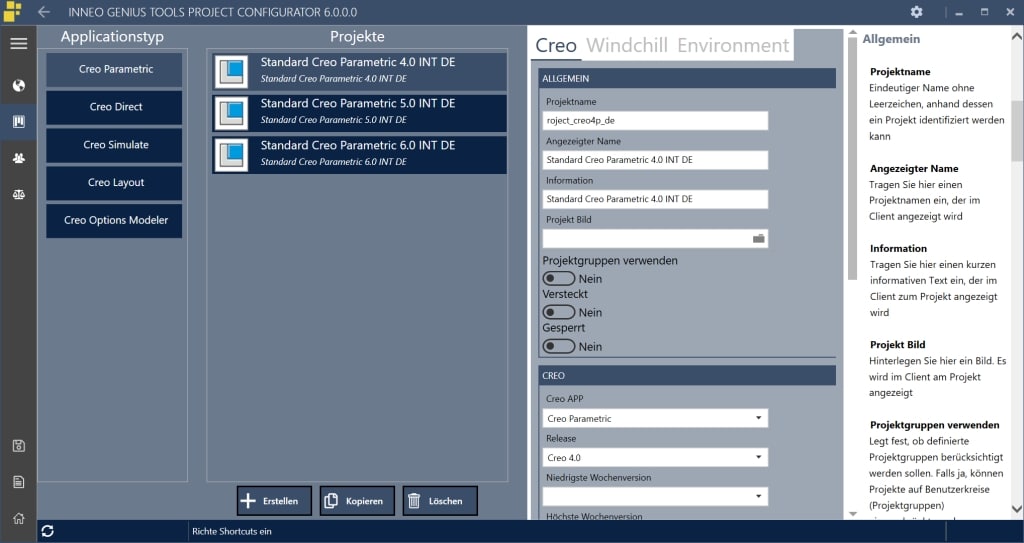The width and height of the screenshot is (1024, 543).
Task: Switch to the Windchill tab
Action: pyautogui.click(x=627, y=45)
